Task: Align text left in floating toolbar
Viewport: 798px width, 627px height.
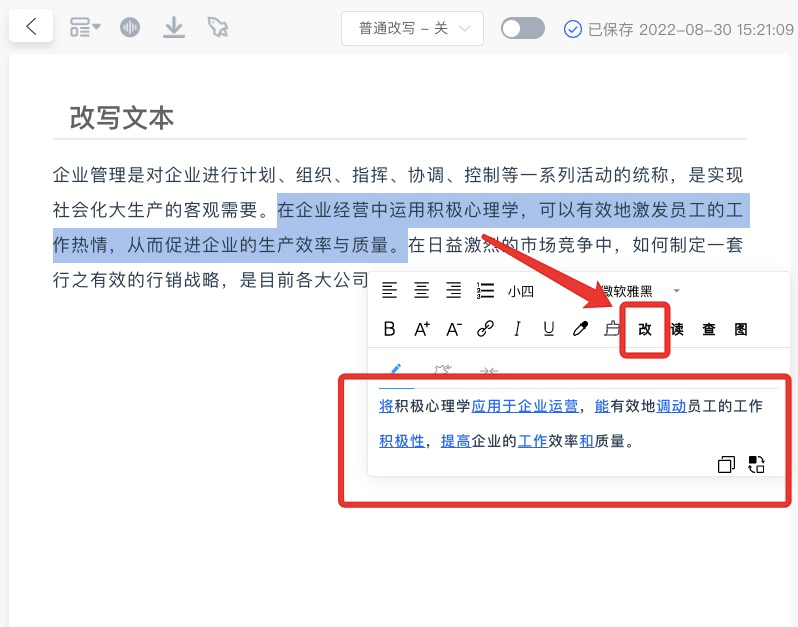Action: (389, 291)
